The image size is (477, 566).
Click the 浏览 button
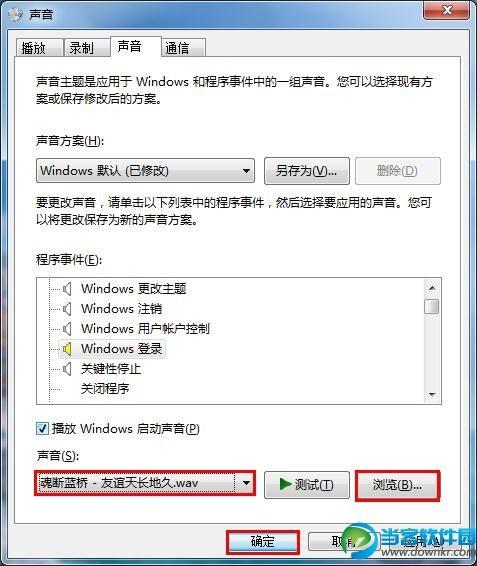coord(398,485)
